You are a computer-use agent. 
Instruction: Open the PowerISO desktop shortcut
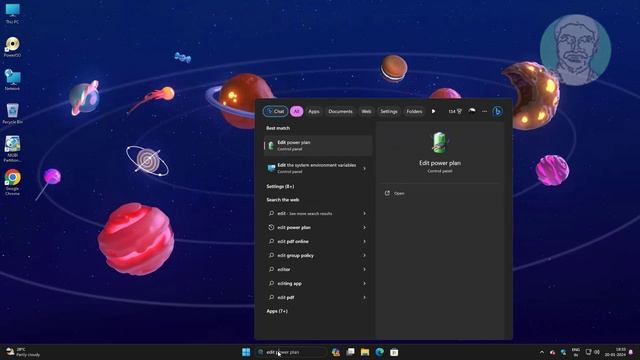(12, 47)
